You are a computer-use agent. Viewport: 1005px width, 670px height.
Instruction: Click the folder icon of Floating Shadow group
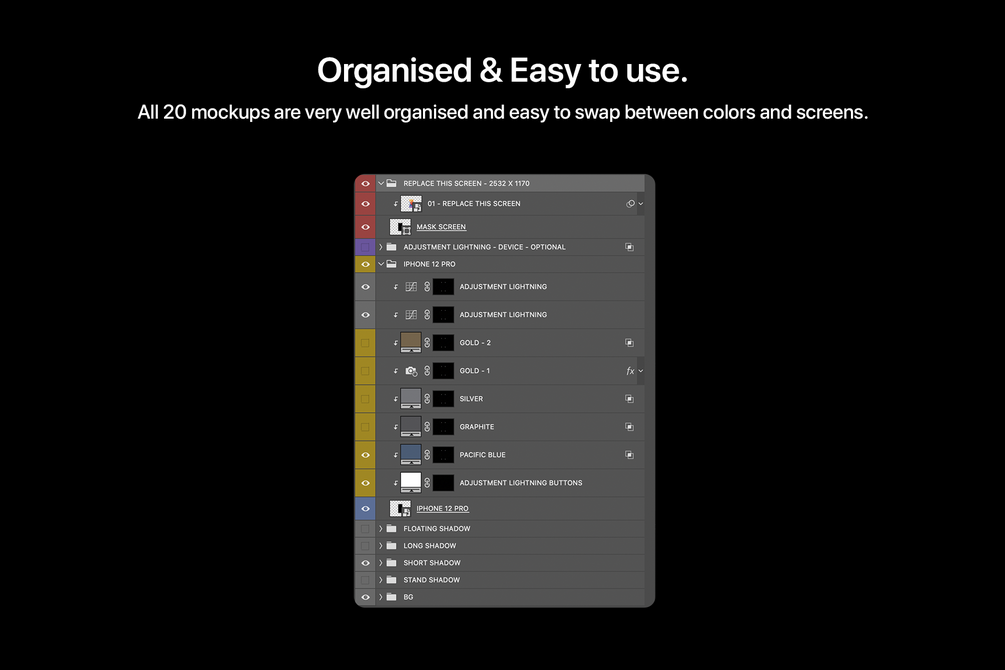click(392, 529)
